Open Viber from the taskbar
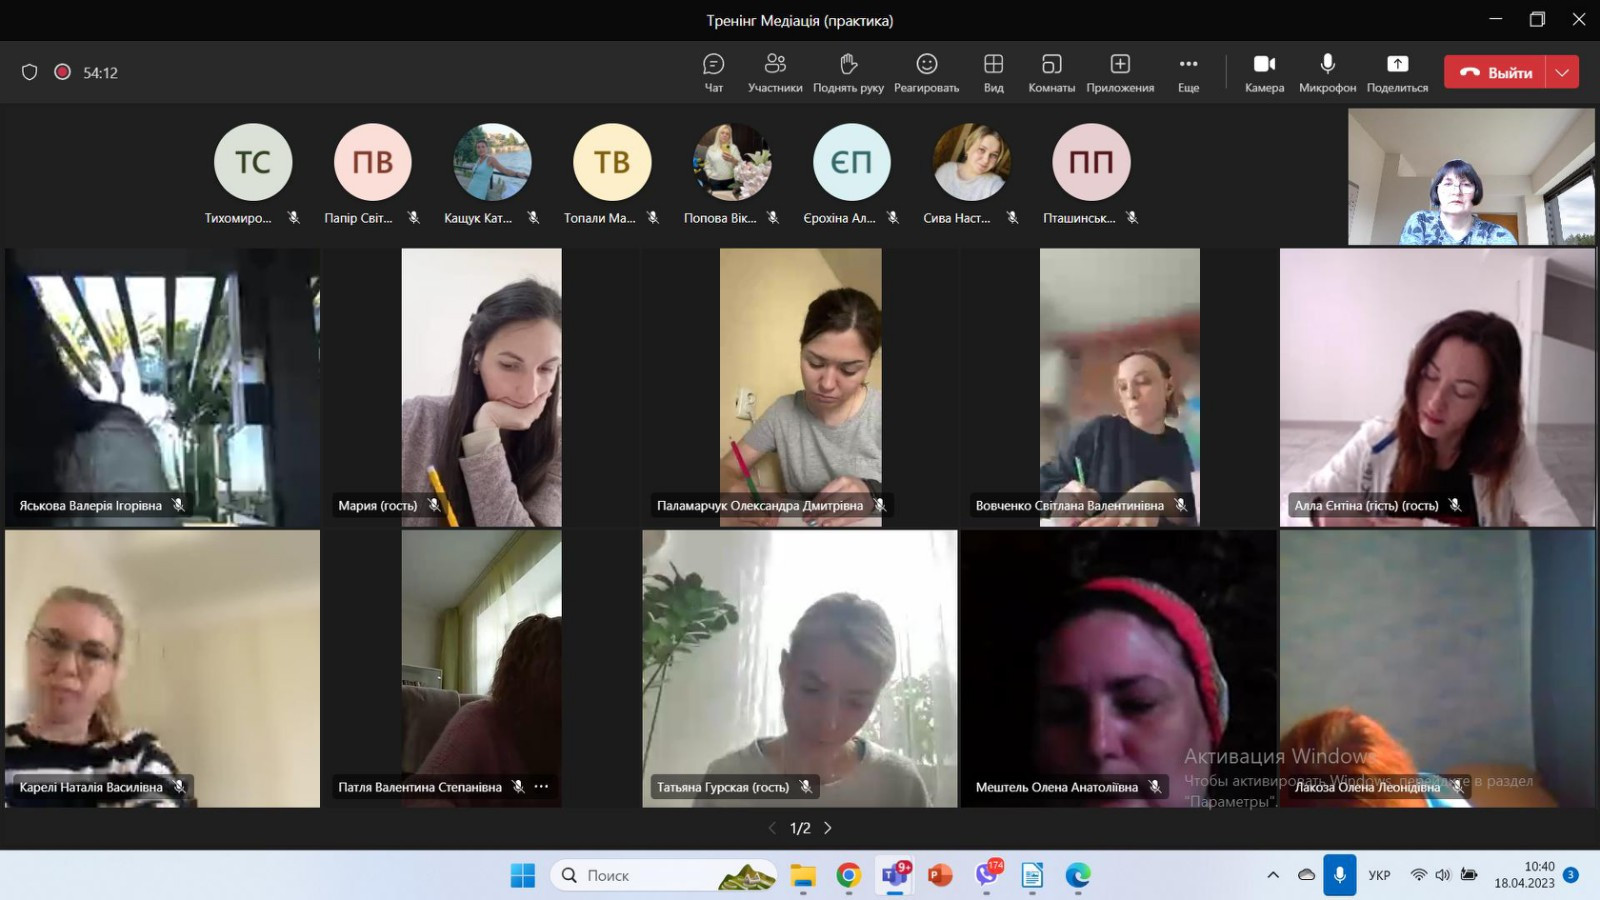Viewport: 1600px width, 900px height. coord(987,875)
